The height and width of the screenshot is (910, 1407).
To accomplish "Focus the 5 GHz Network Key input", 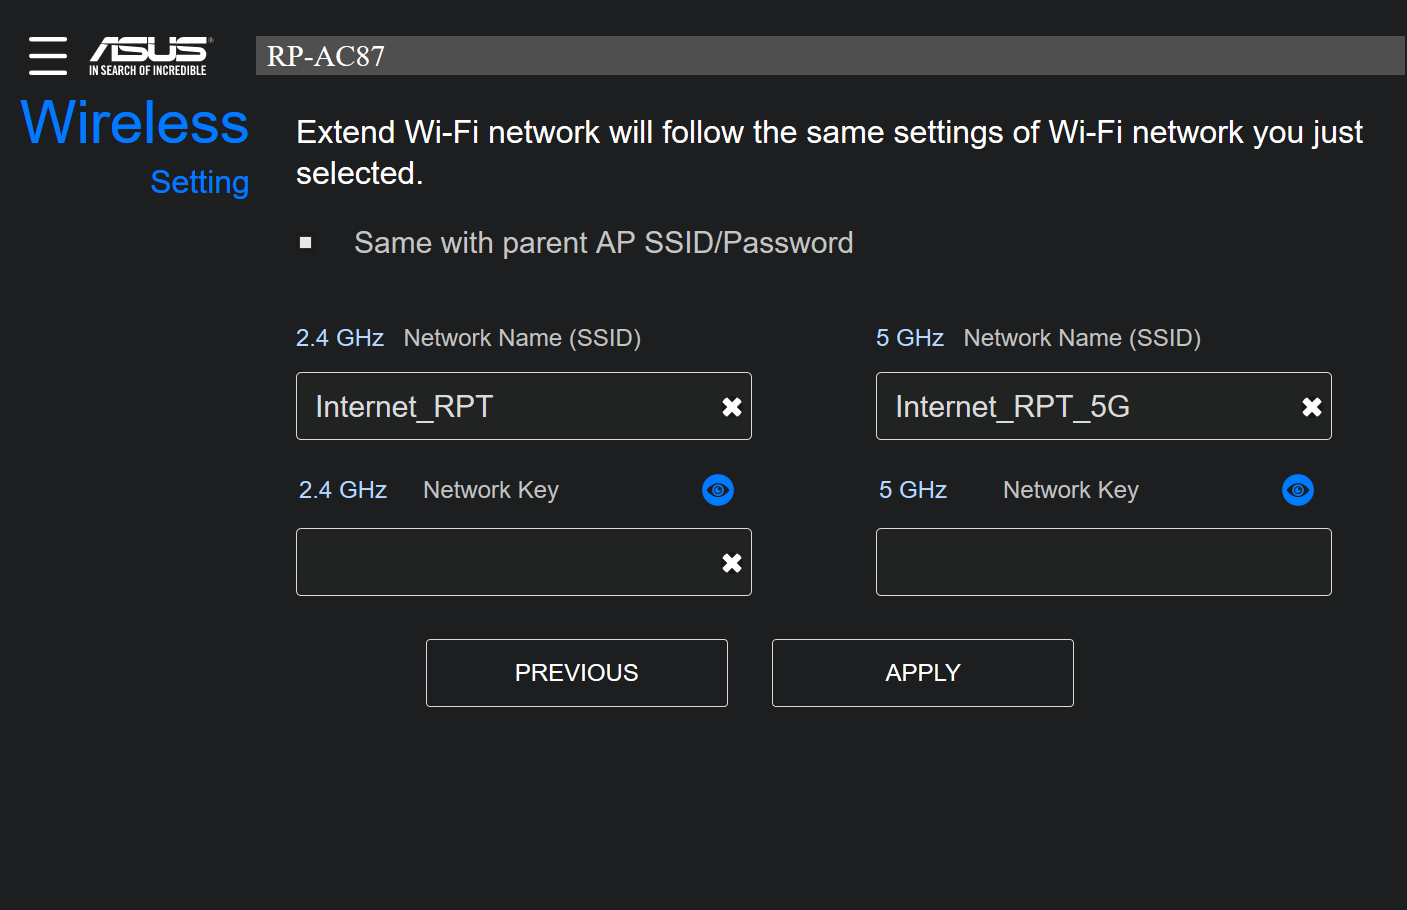I will click(x=1103, y=563).
